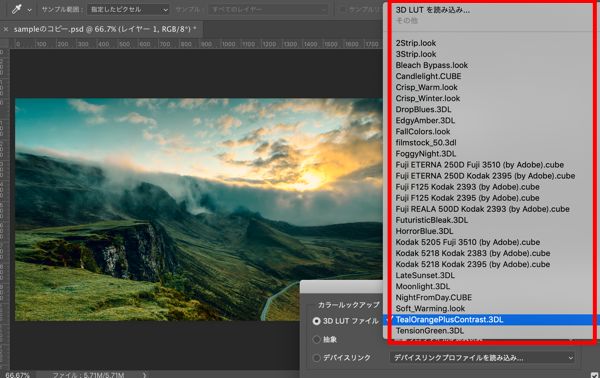Viewport: 600px width, 378px height.
Task: Select Fuji REALA 500D Kodak 2393 cube
Action: pyautogui.click(x=482, y=209)
